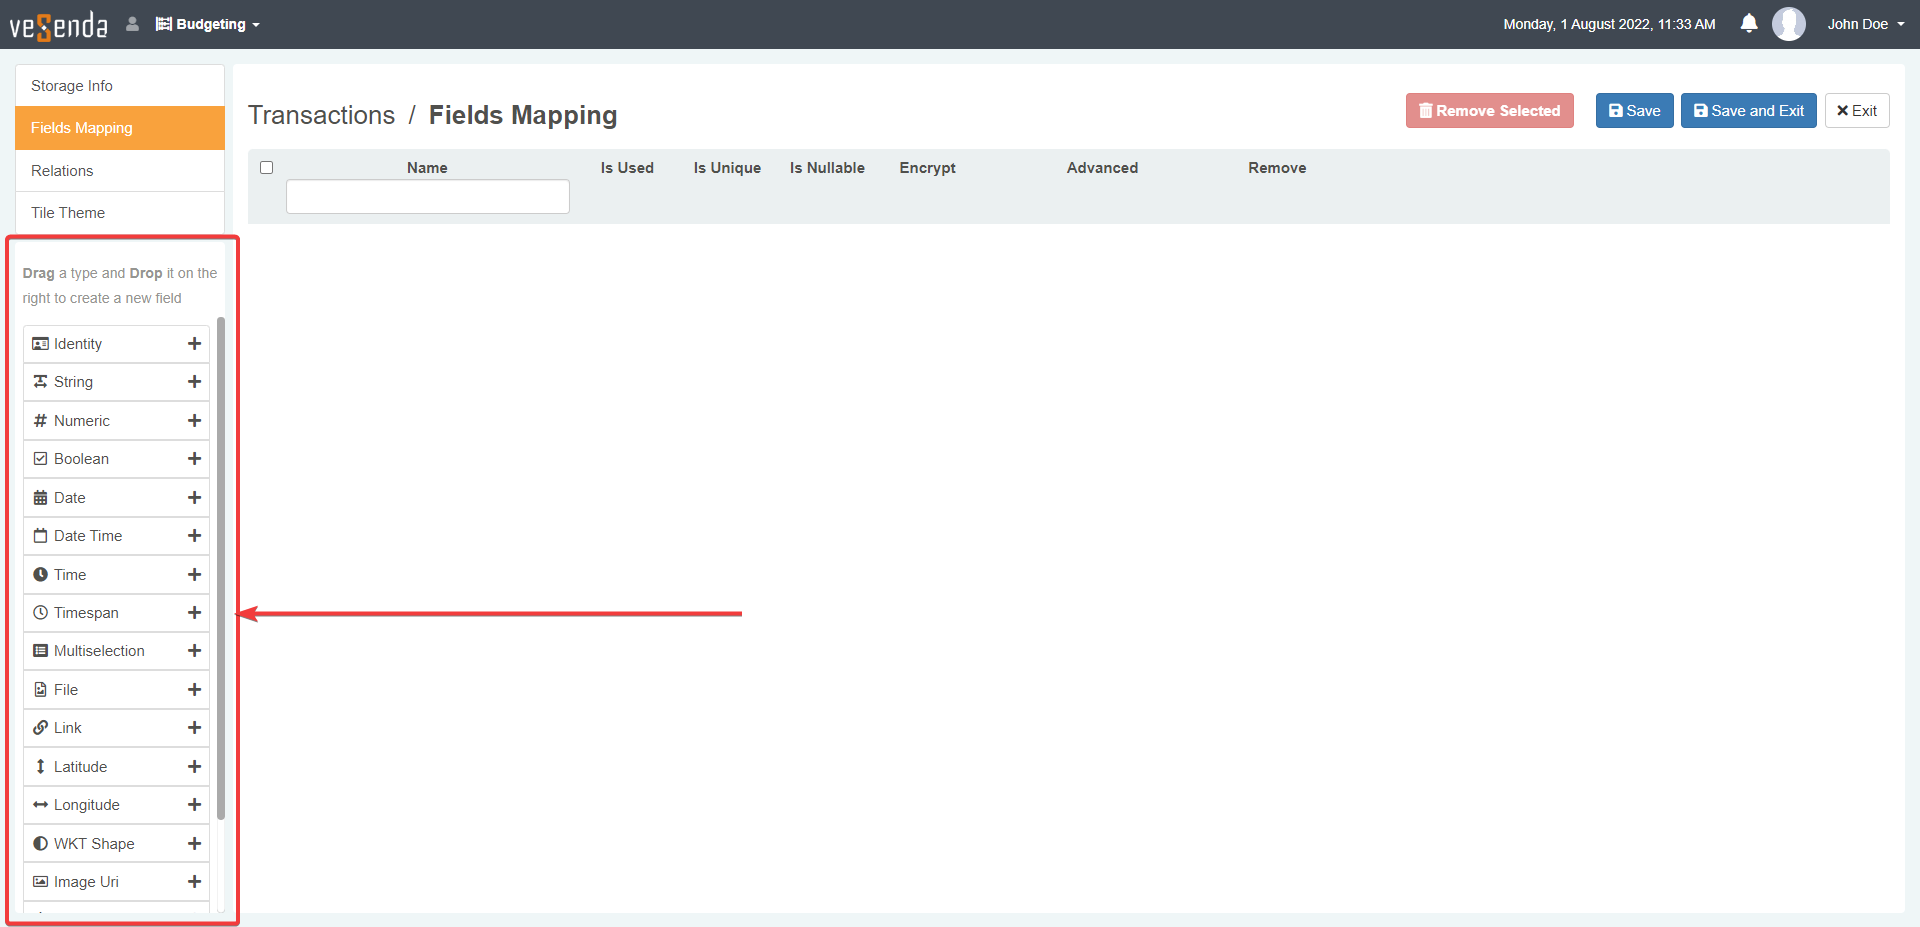Click the person icon beside the logo
The width and height of the screenshot is (1920, 927).
(132, 24)
